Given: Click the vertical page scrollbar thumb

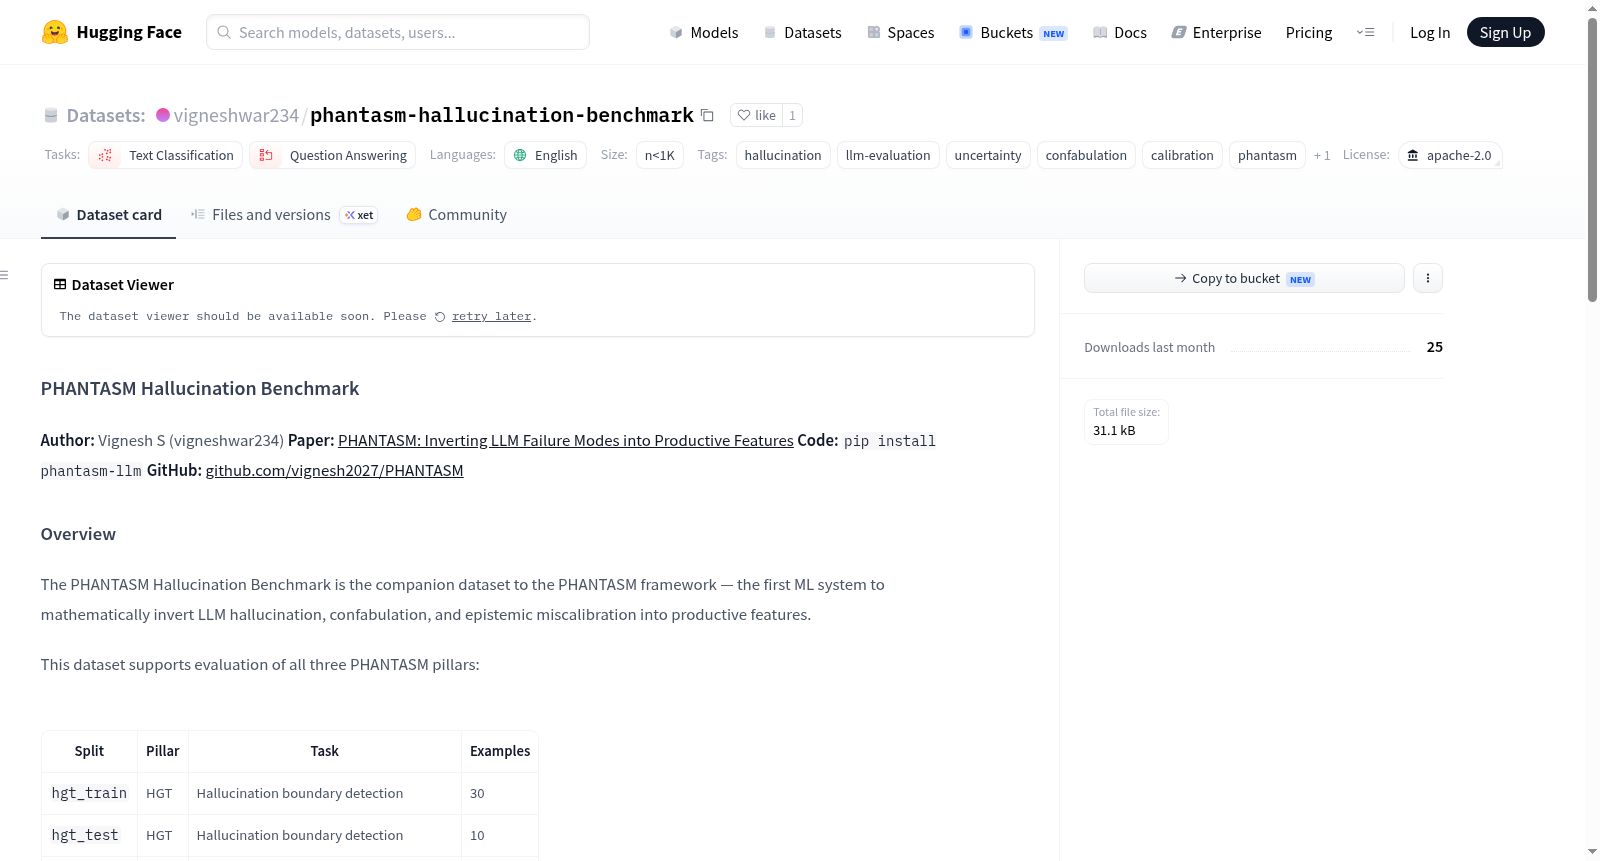Looking at the screenshot, I should [x=1592, y=160].
